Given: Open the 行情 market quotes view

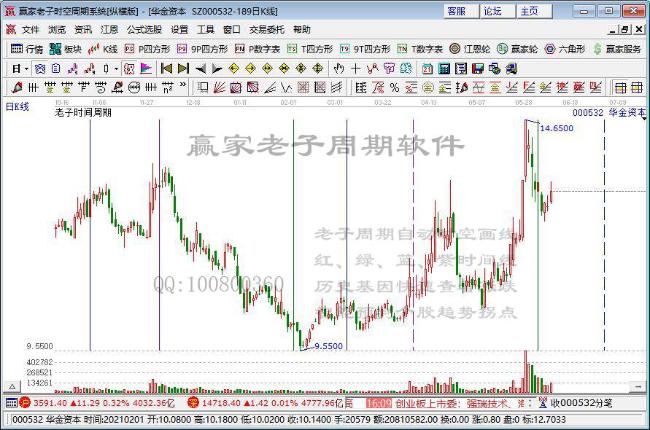Looking at the screenshot, I should coord(27,49).
